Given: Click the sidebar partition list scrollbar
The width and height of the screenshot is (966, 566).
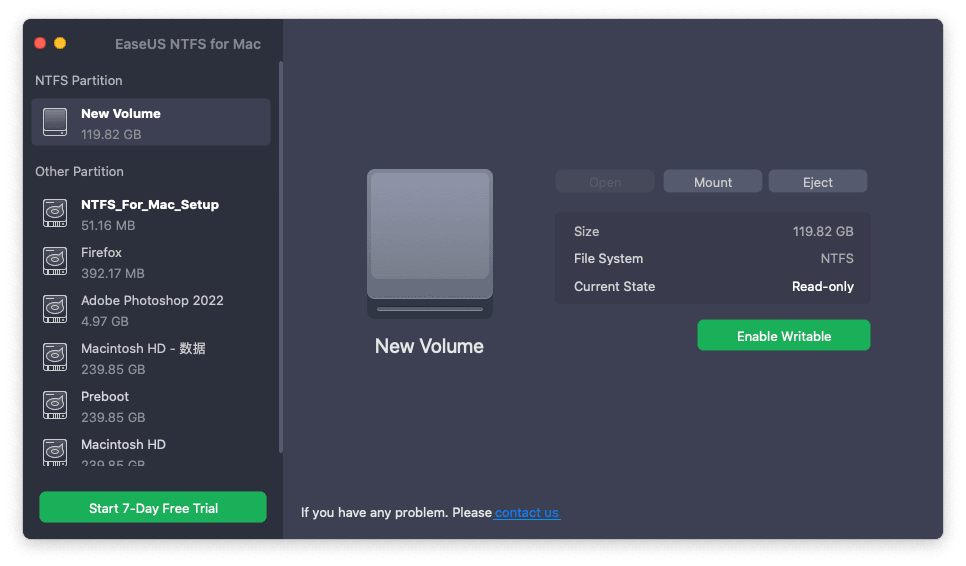Looking at the screenshot, I should pyautogui.click(x=281, y=257).
